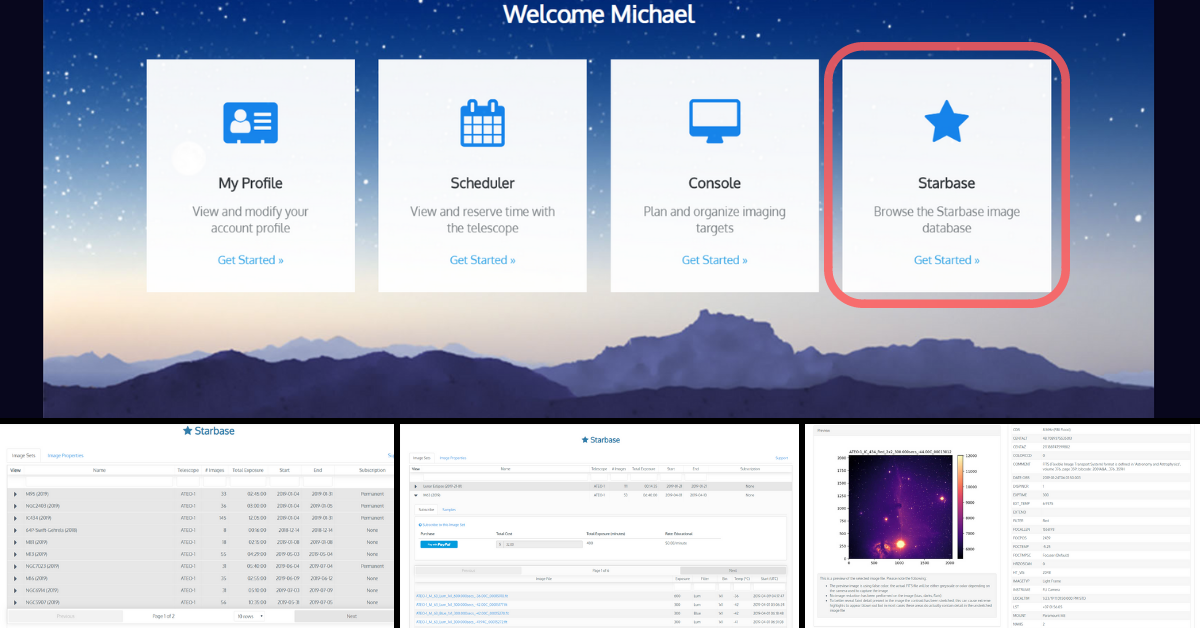Click the Console monitor icon
Image resolution: width=1200 pixels, height=628 pixels.
(x=714, y=122)
